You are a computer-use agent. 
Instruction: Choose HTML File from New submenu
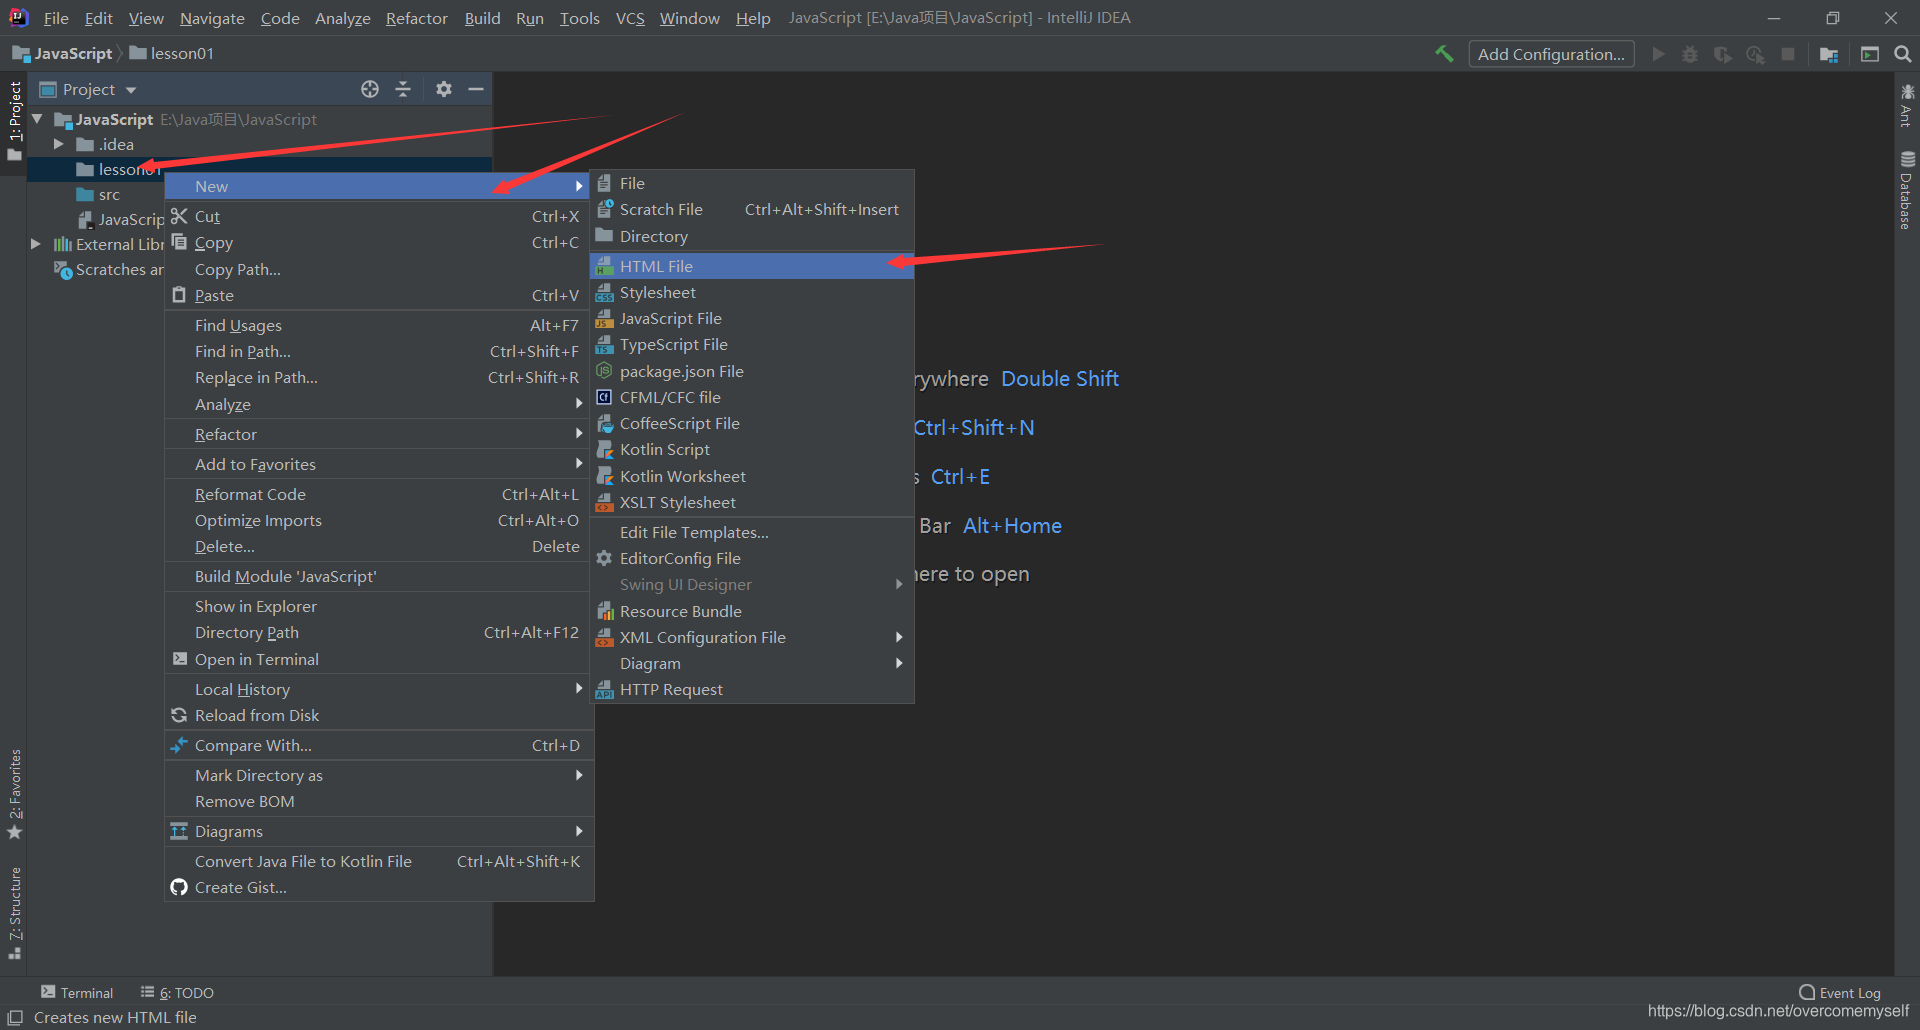tap(752, 266)
